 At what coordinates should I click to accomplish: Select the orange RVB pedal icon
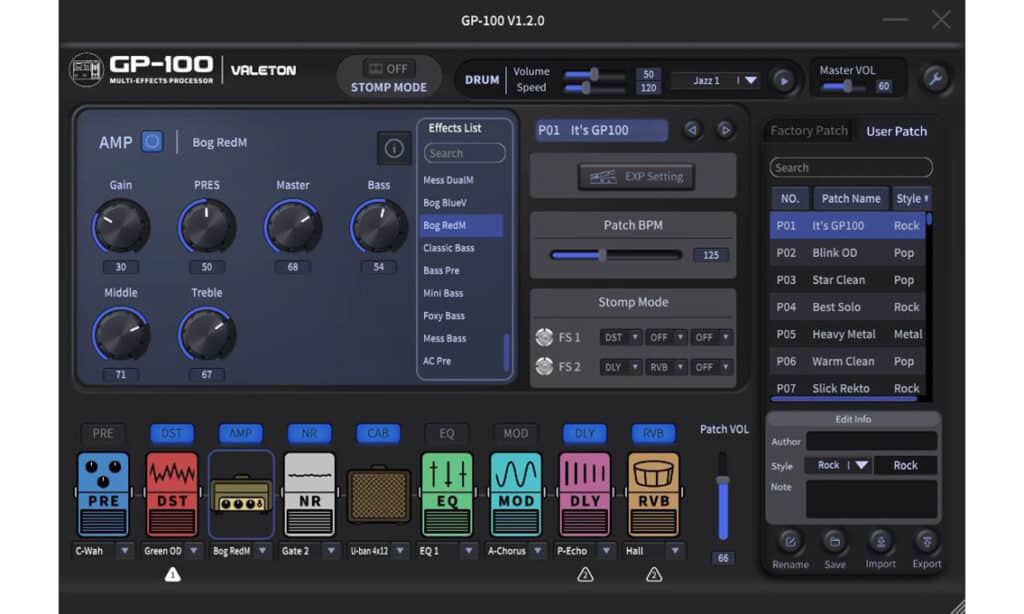[654, 494]
